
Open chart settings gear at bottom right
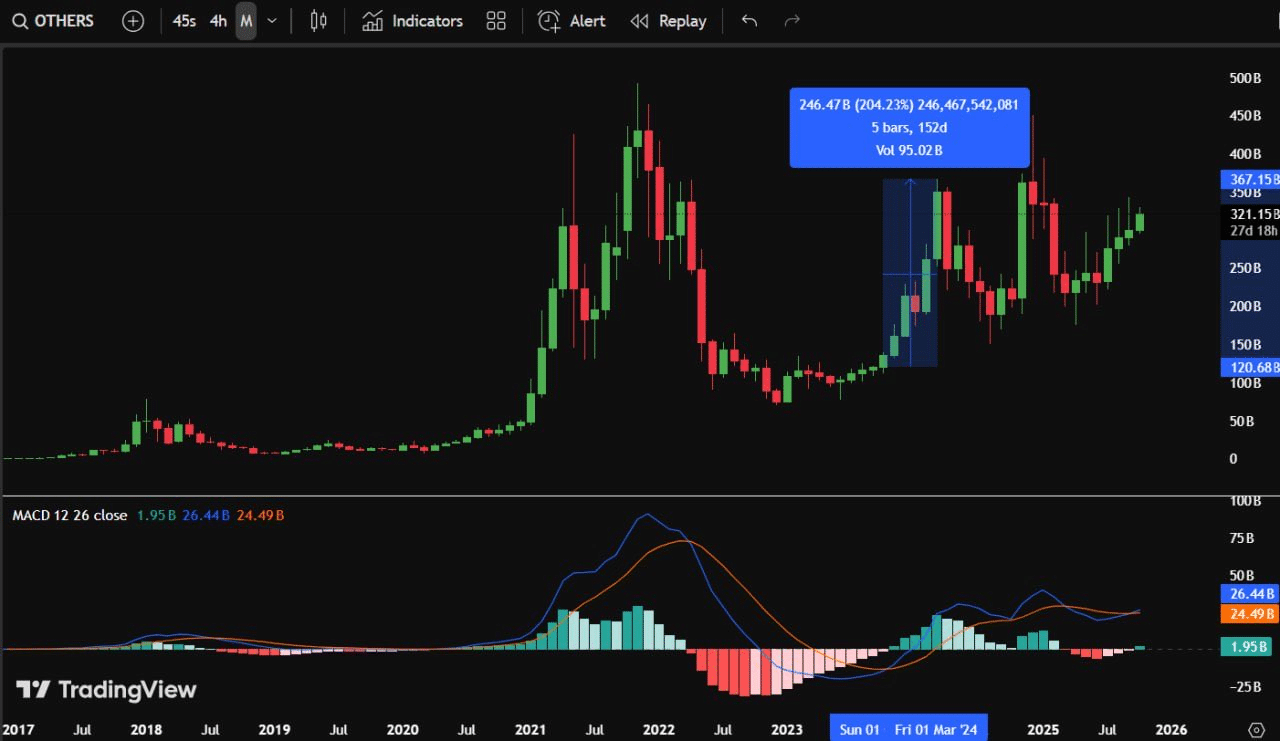pos(1257,729)
